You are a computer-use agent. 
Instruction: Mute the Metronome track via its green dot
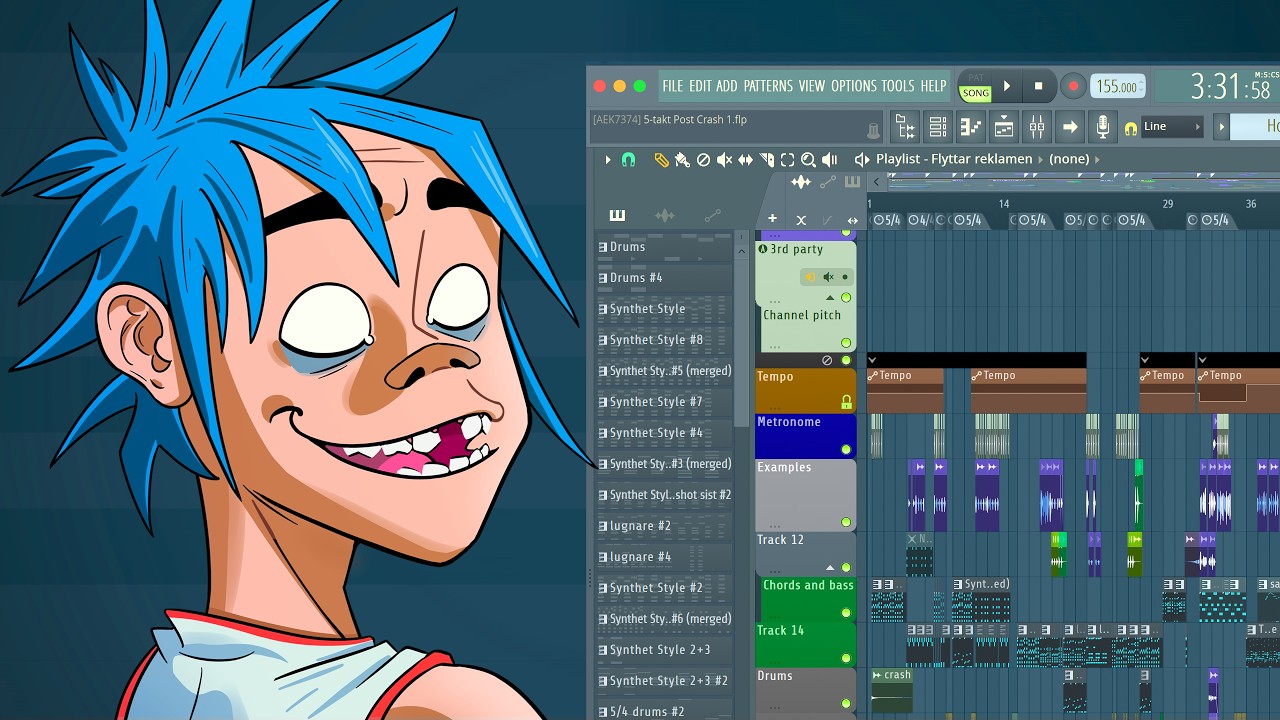pyautogui.click(x=846, y=450)
